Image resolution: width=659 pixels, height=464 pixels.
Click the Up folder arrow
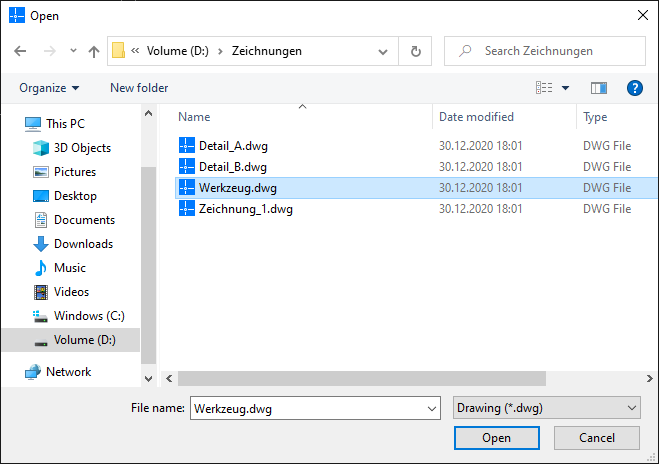click(x=94, y=51)
